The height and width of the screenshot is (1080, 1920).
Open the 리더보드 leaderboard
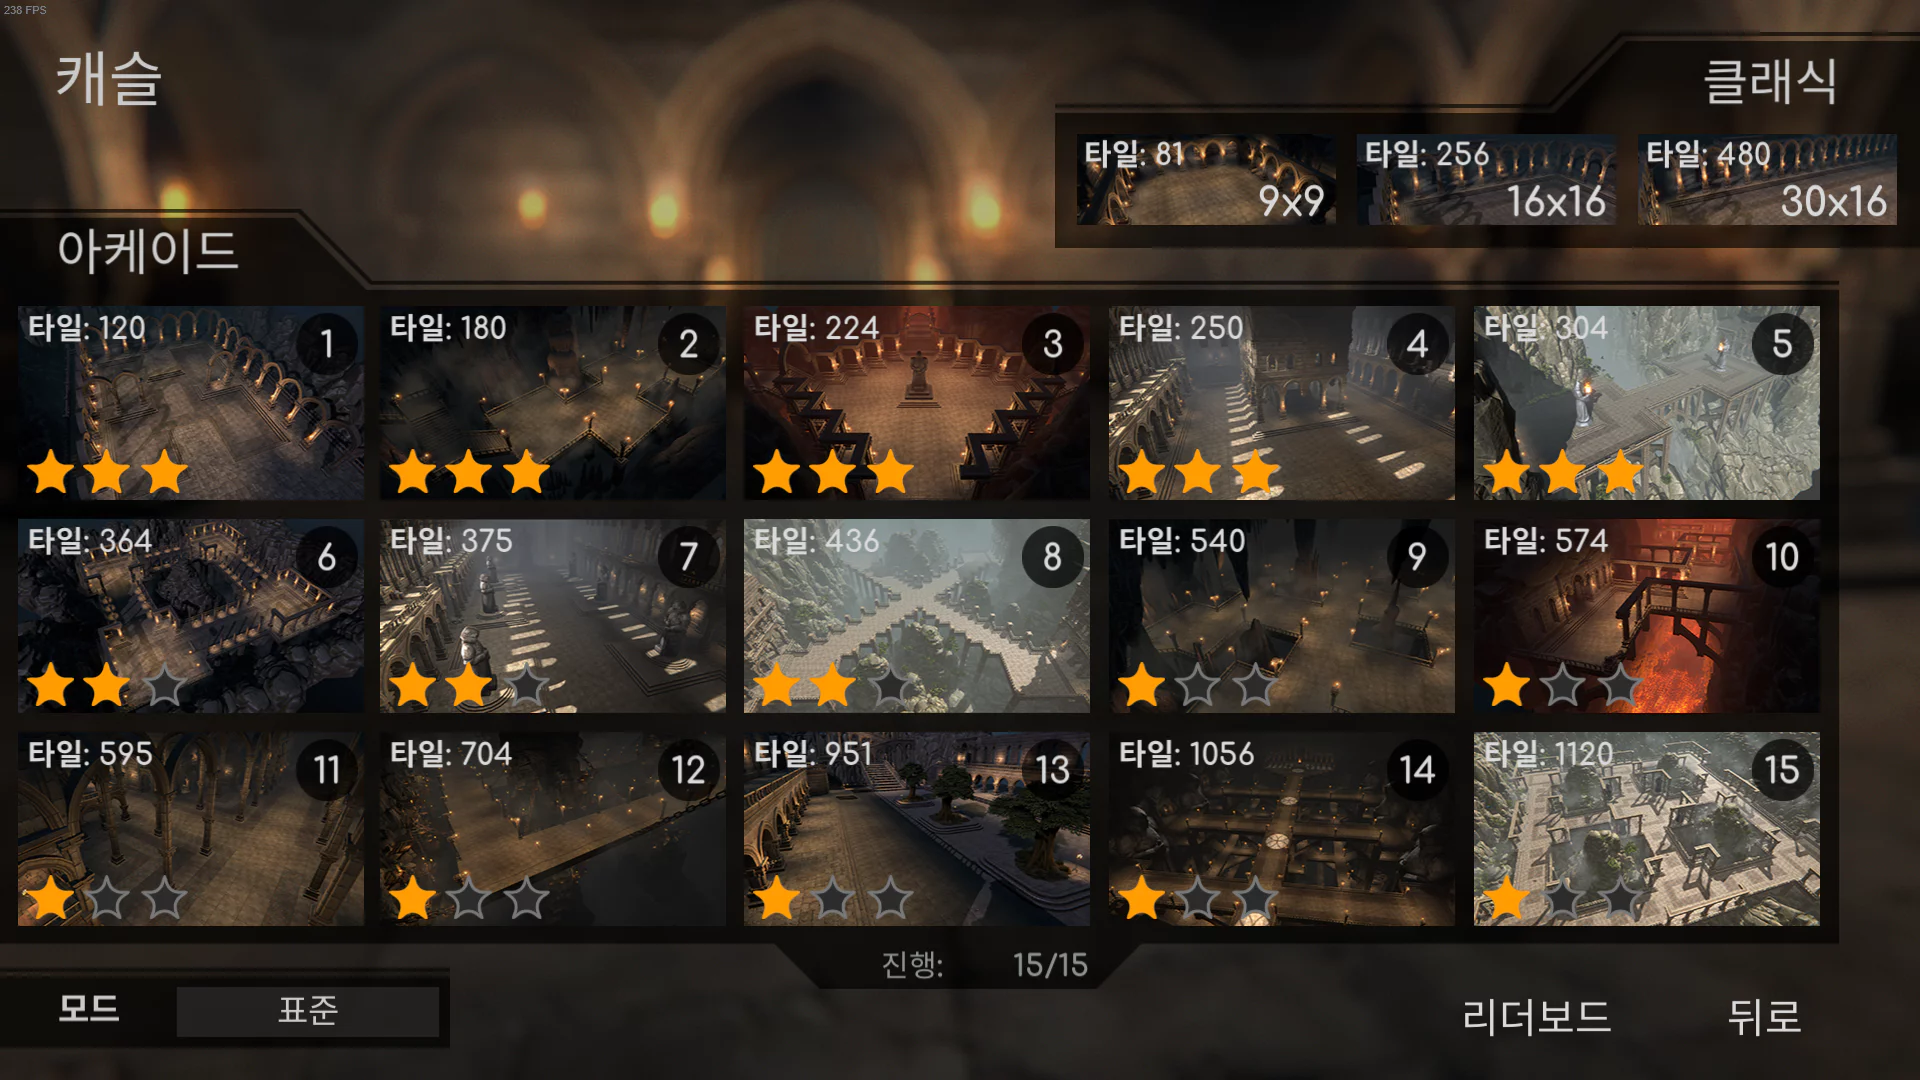pyautogui.click(x=1536, y=1017)
